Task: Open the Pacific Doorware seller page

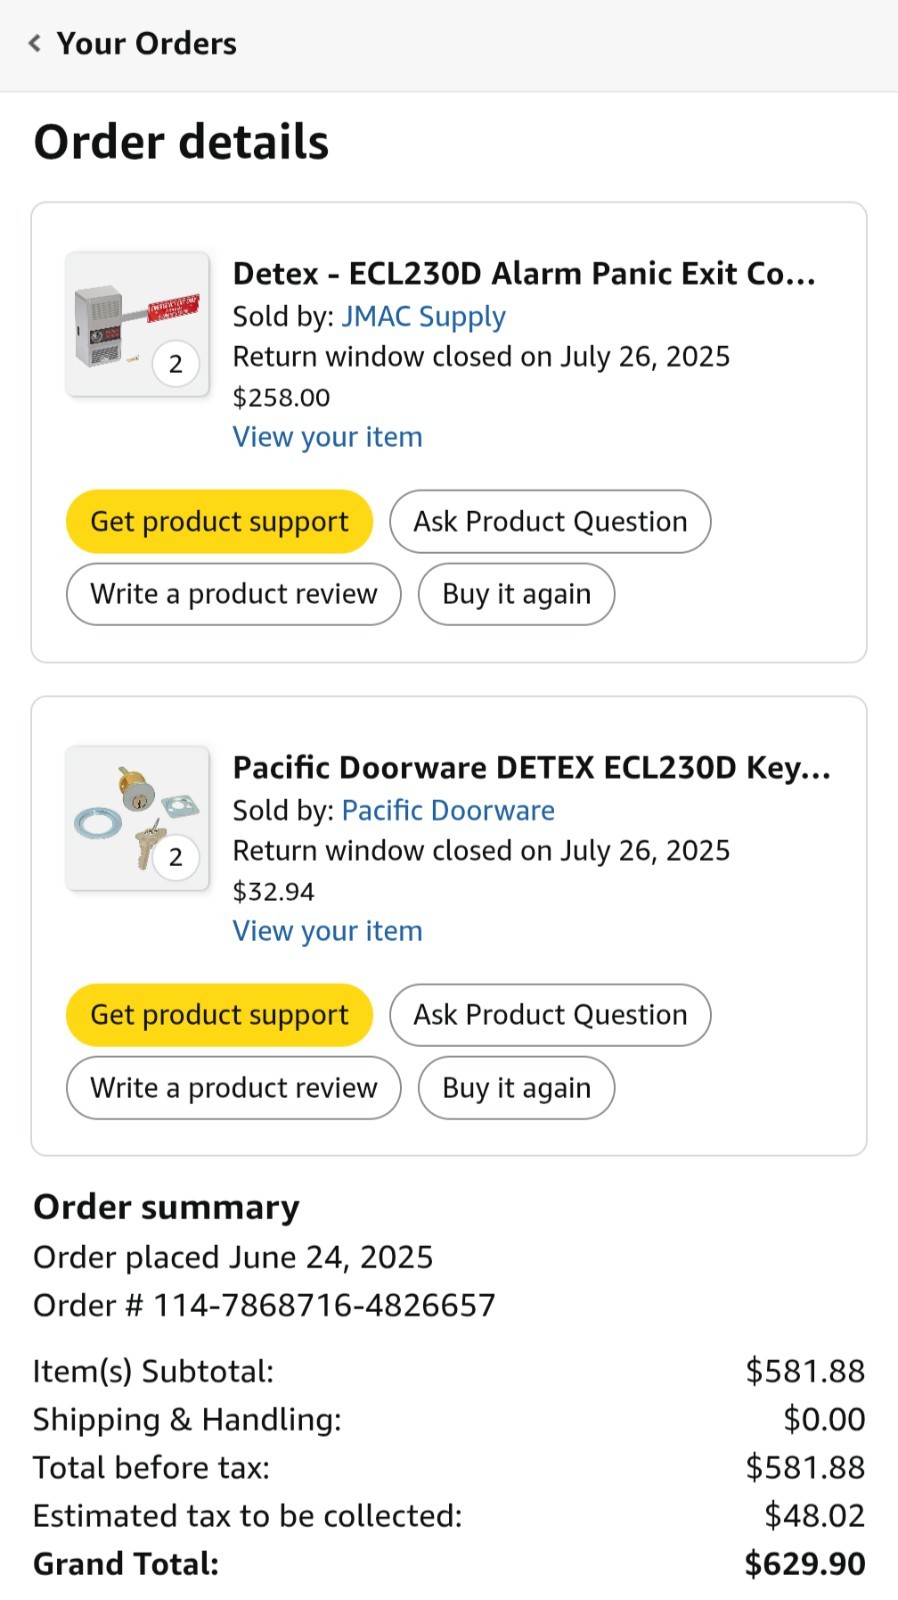Action: (448, 810)
